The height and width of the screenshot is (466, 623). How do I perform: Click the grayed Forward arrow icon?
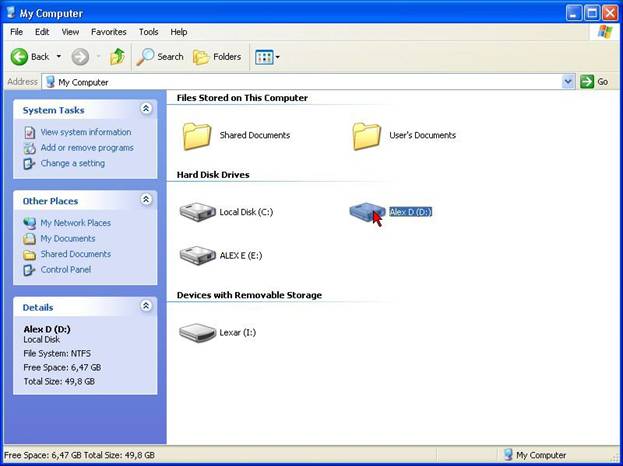[80, 57]
